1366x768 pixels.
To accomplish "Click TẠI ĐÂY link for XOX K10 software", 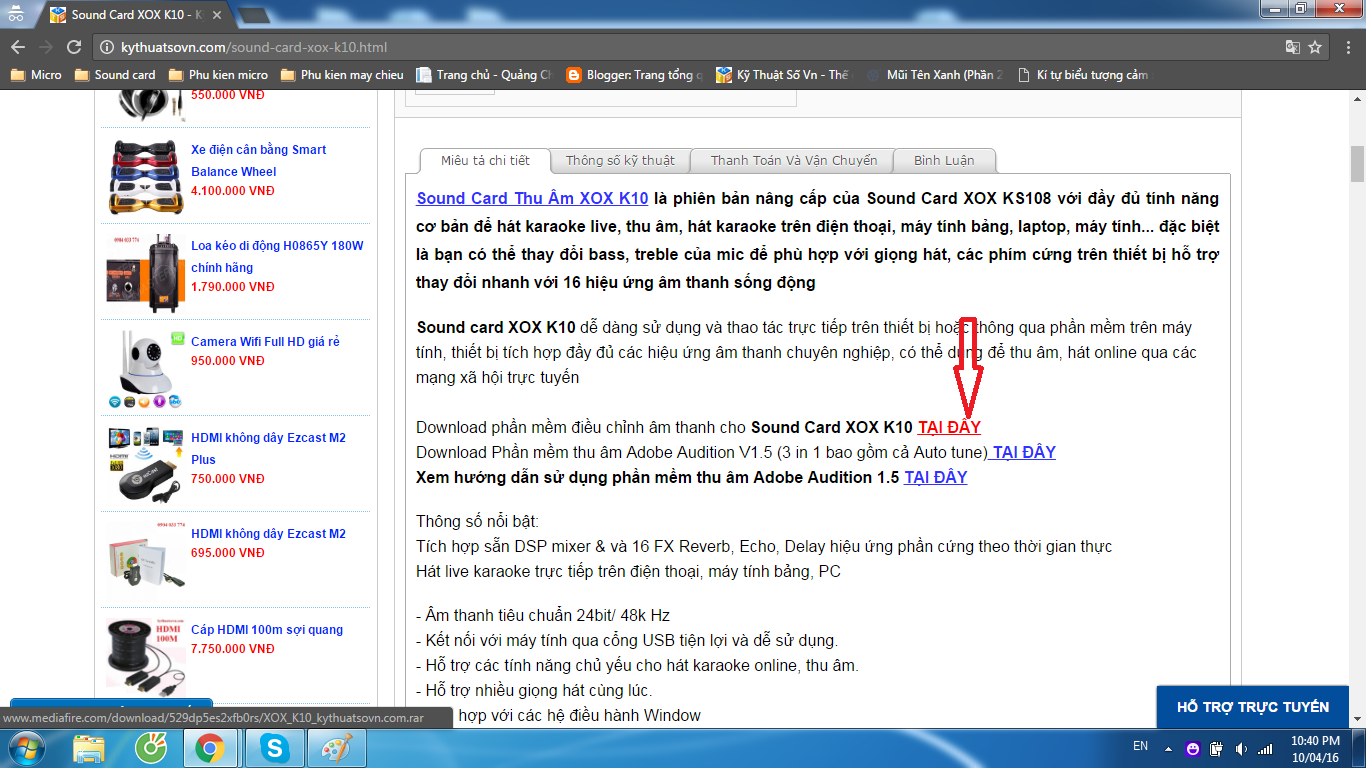I will coord(949,427).
